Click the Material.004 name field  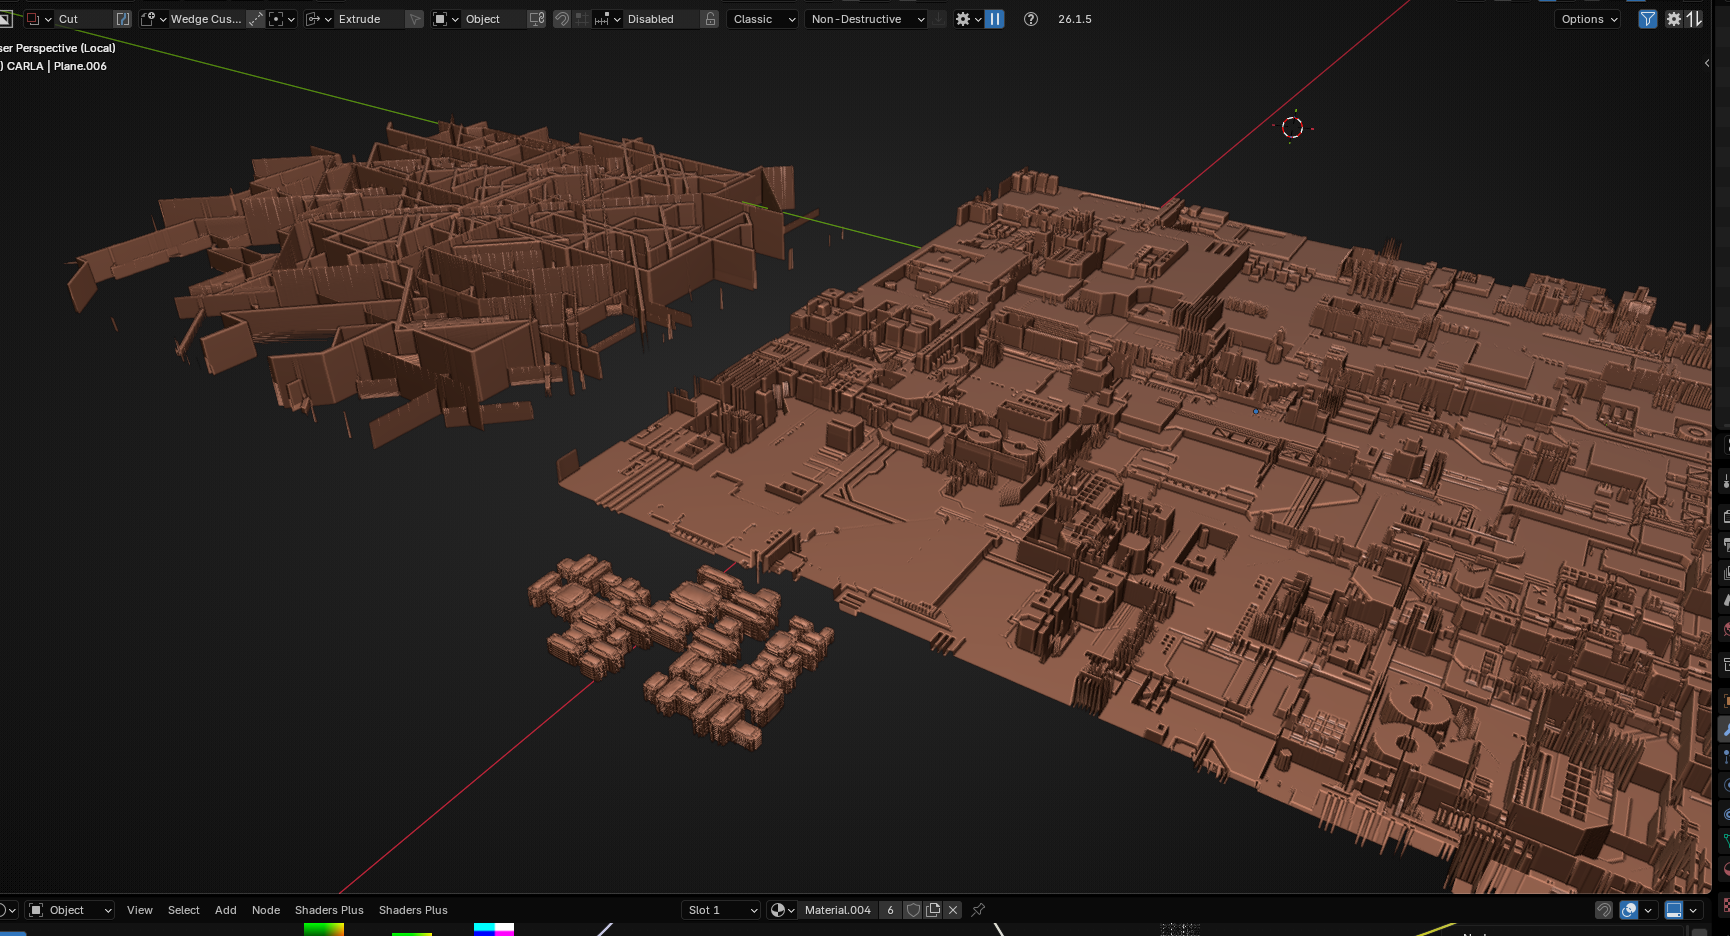(838, 910)
